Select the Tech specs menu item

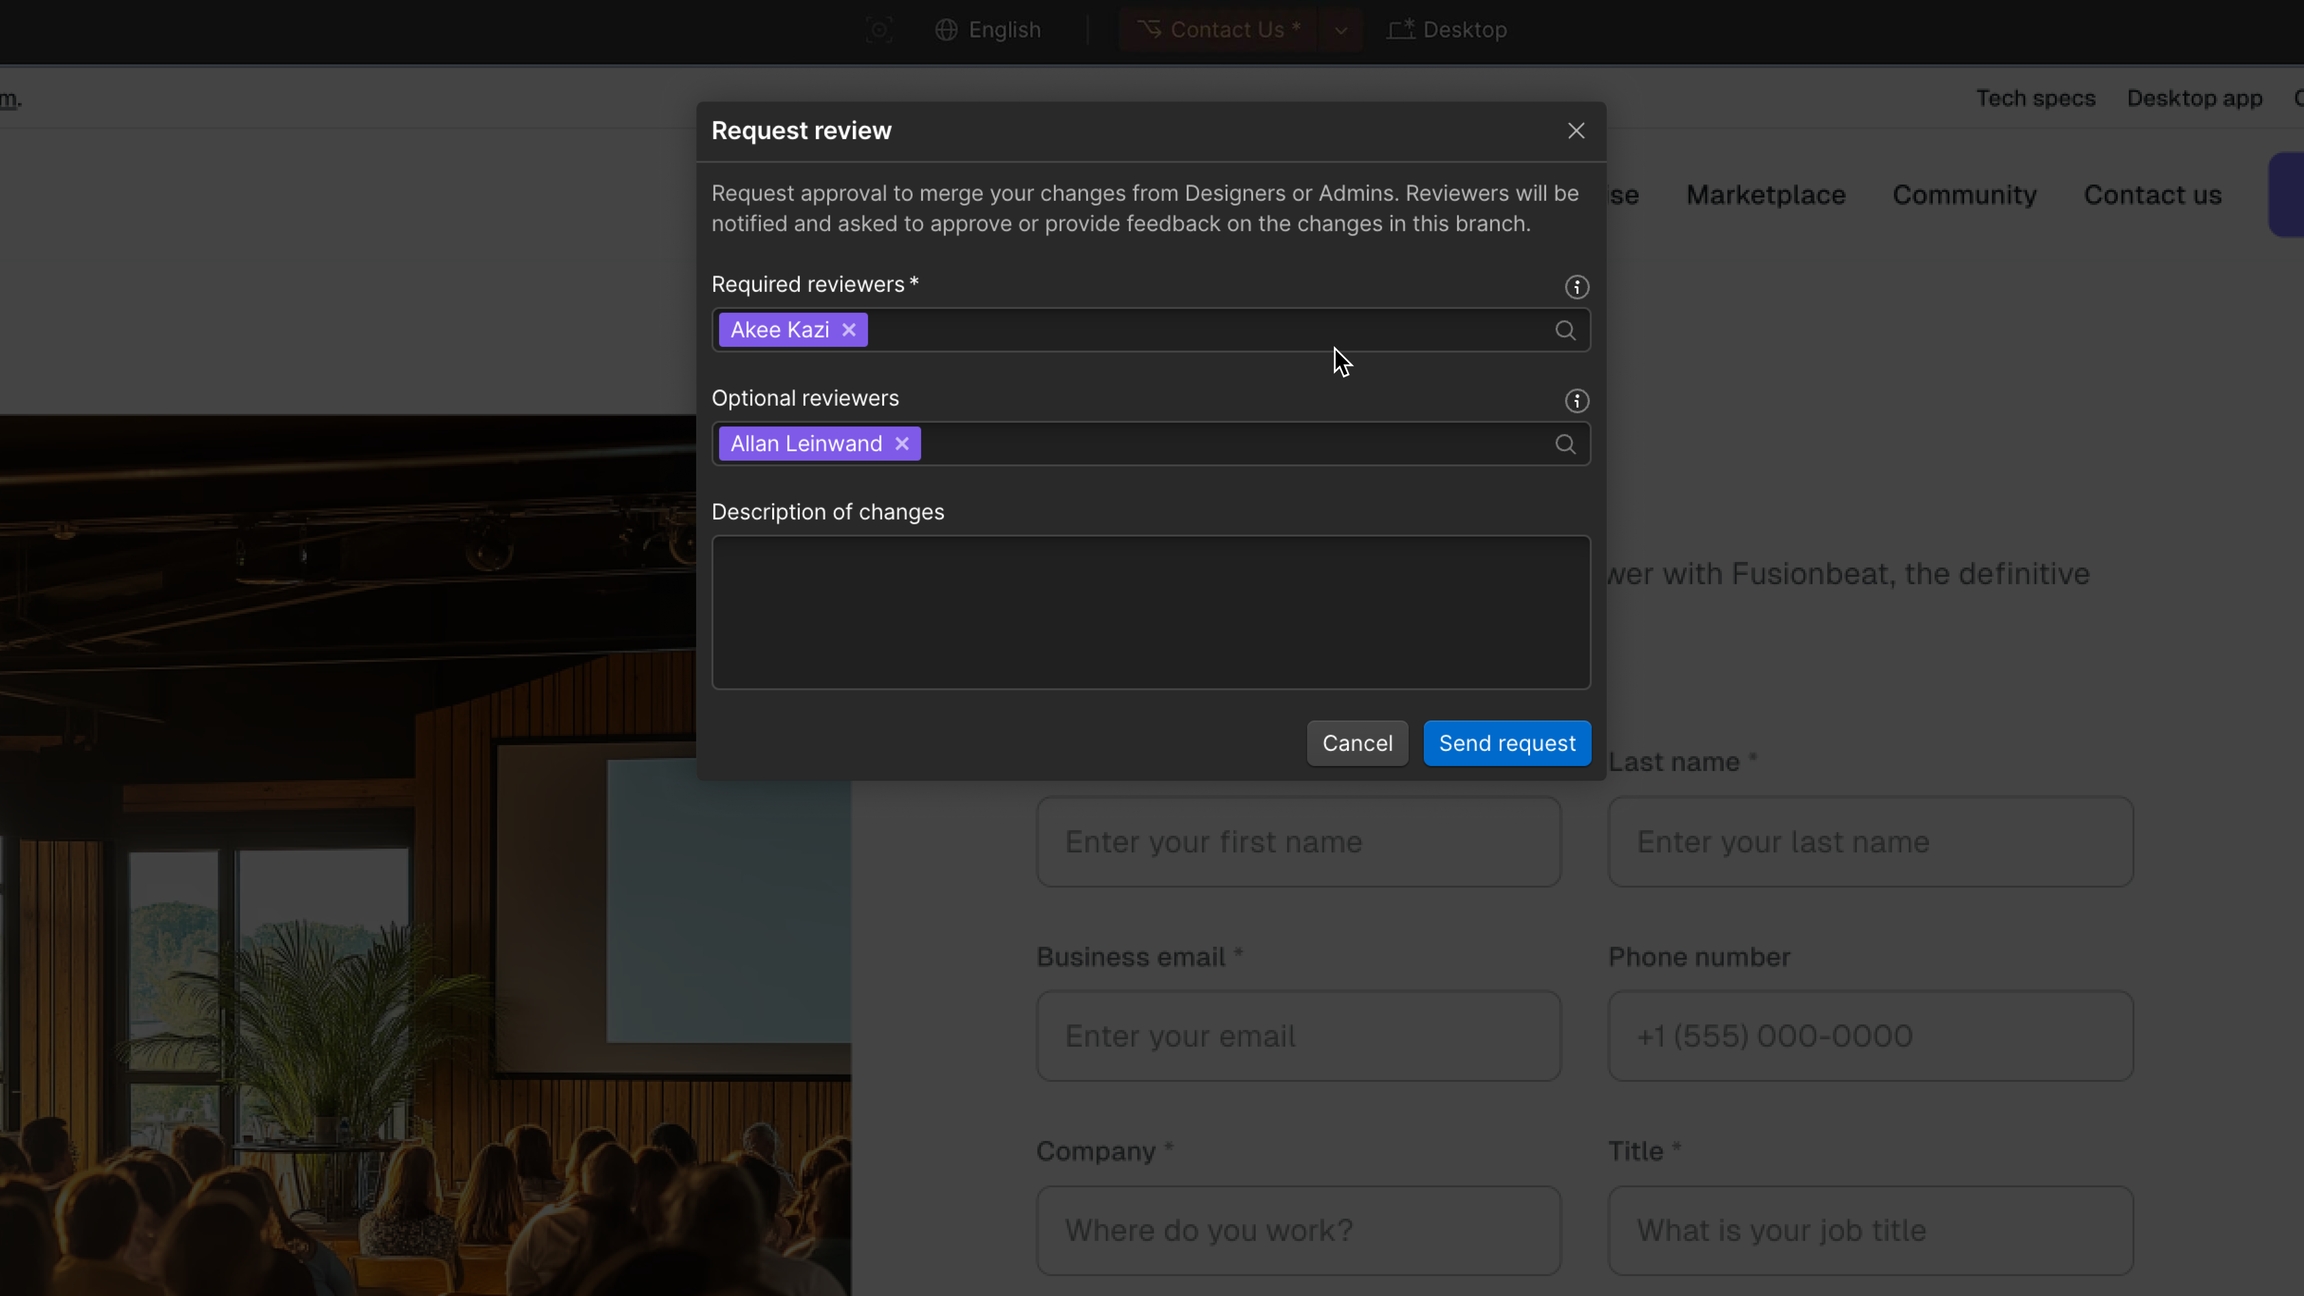click(x=2035, y=98)
